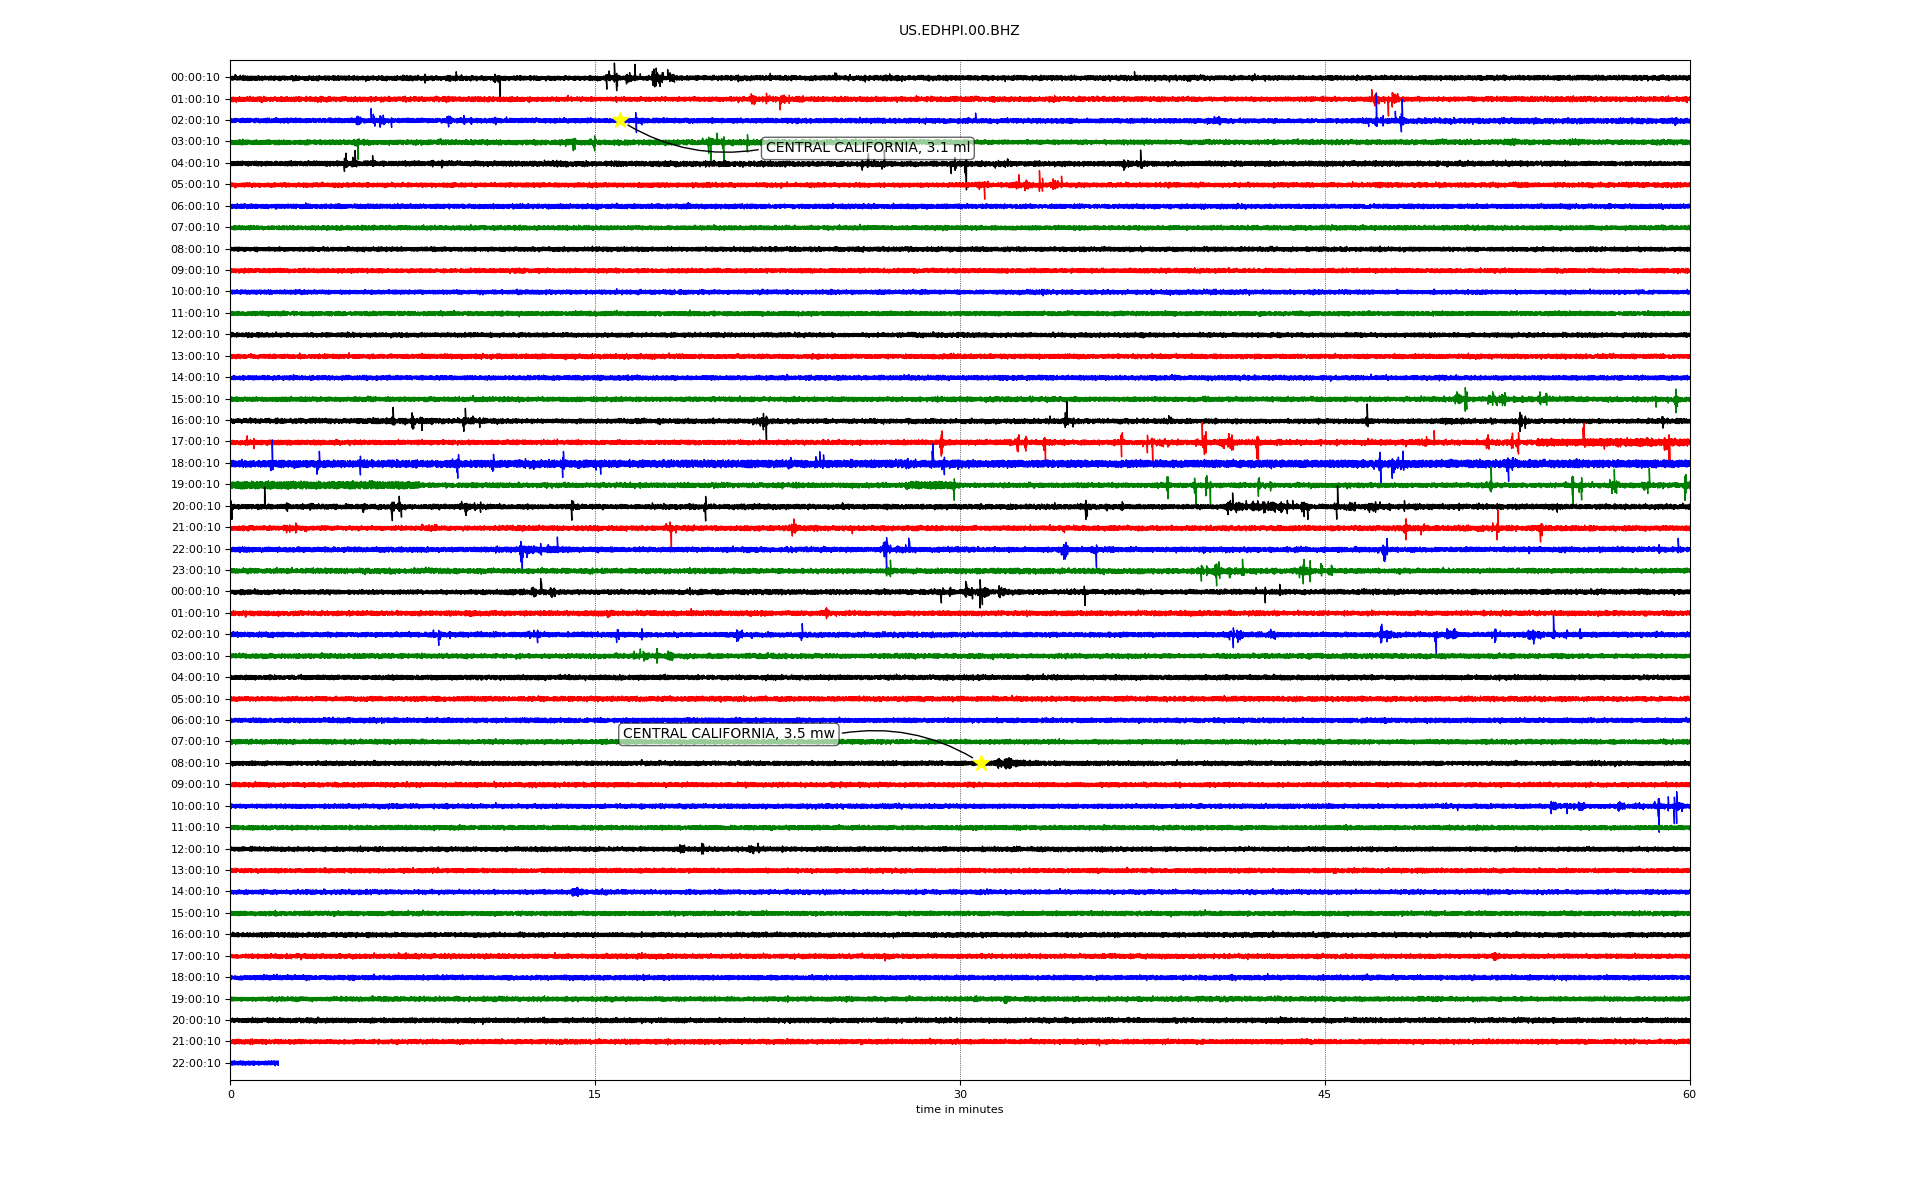The width and height of the screenshot is (1920, 1200).
Task: Click the yellow star for the 3.5 mw event
Action: (x=981, y=763)
